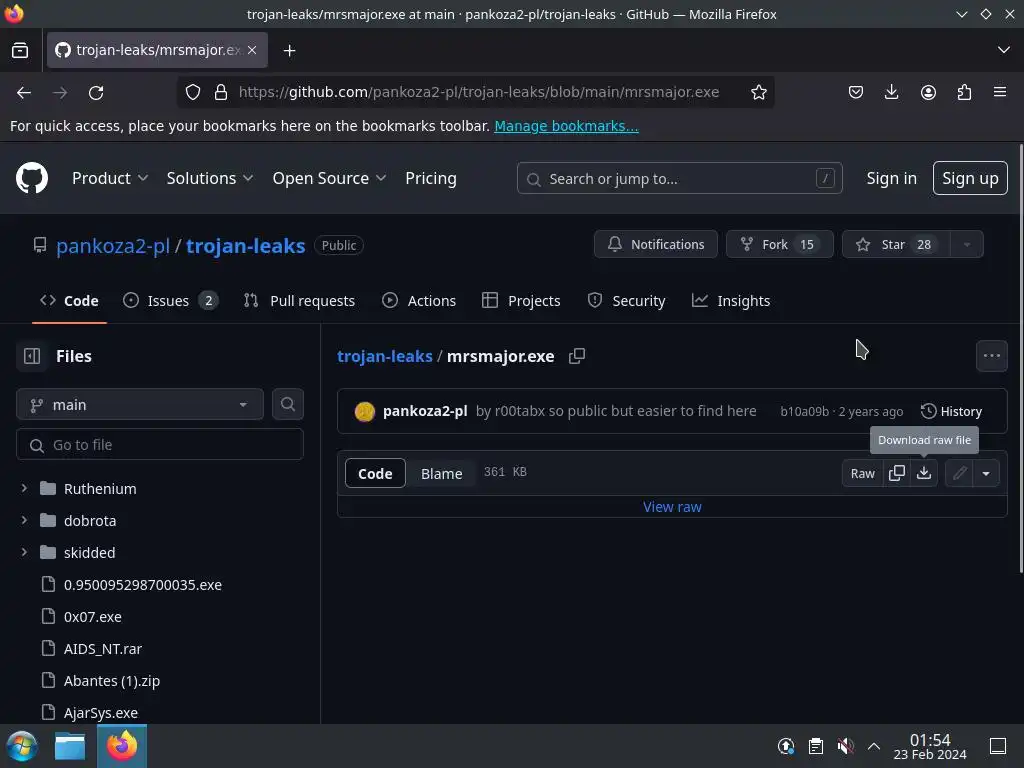Open the Pull requests tab

point(299,300)
